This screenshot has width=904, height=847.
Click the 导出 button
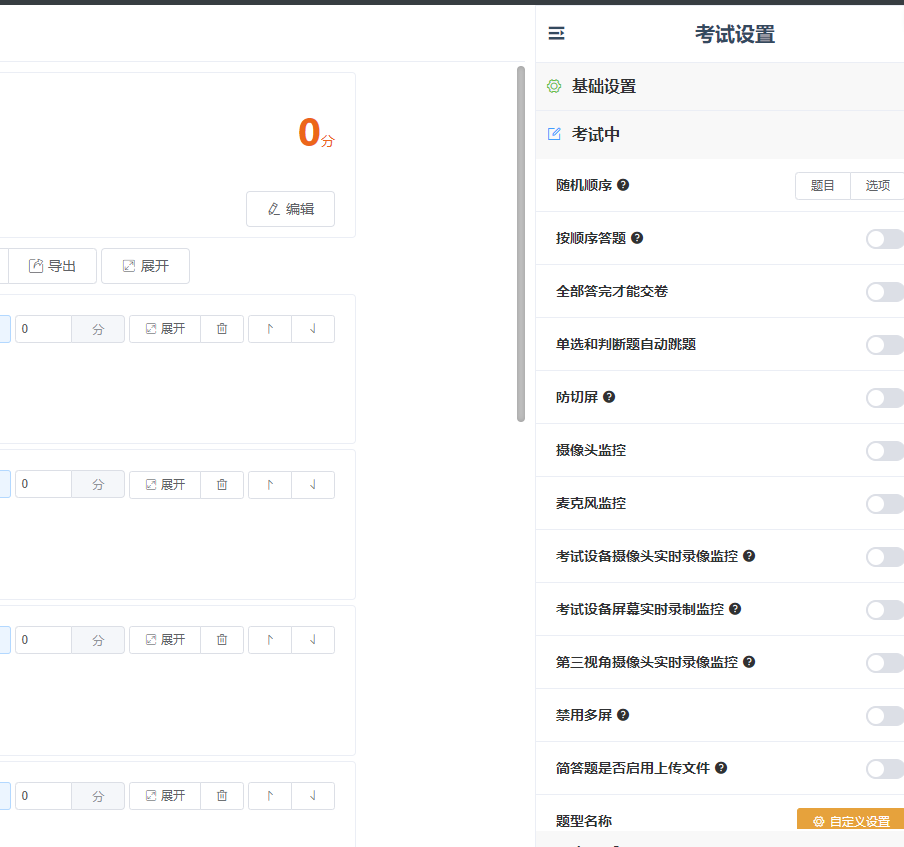tap(52, 266)
